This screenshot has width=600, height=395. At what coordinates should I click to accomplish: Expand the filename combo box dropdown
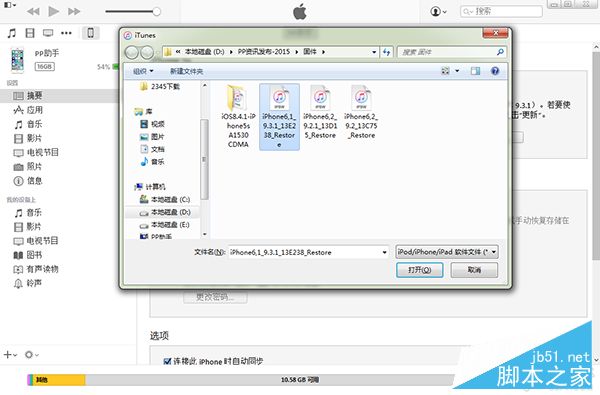(385, 252)
